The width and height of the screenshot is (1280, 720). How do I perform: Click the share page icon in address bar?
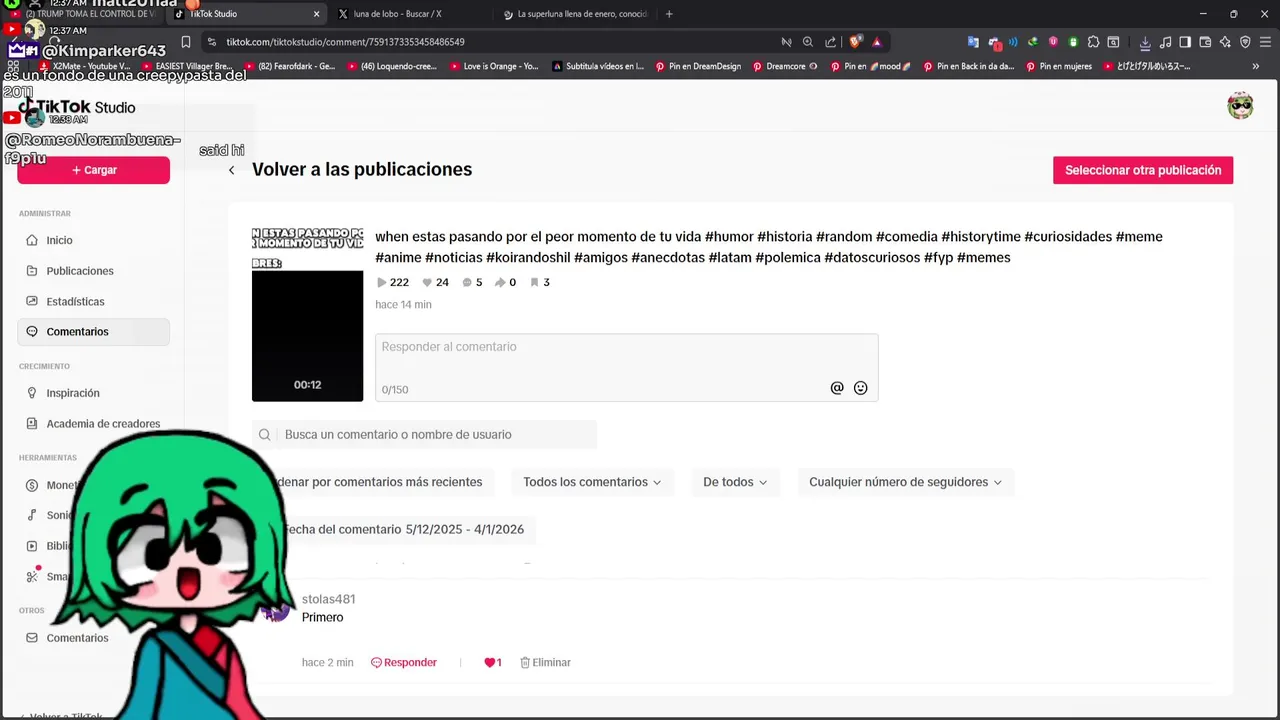click(831, 42)
